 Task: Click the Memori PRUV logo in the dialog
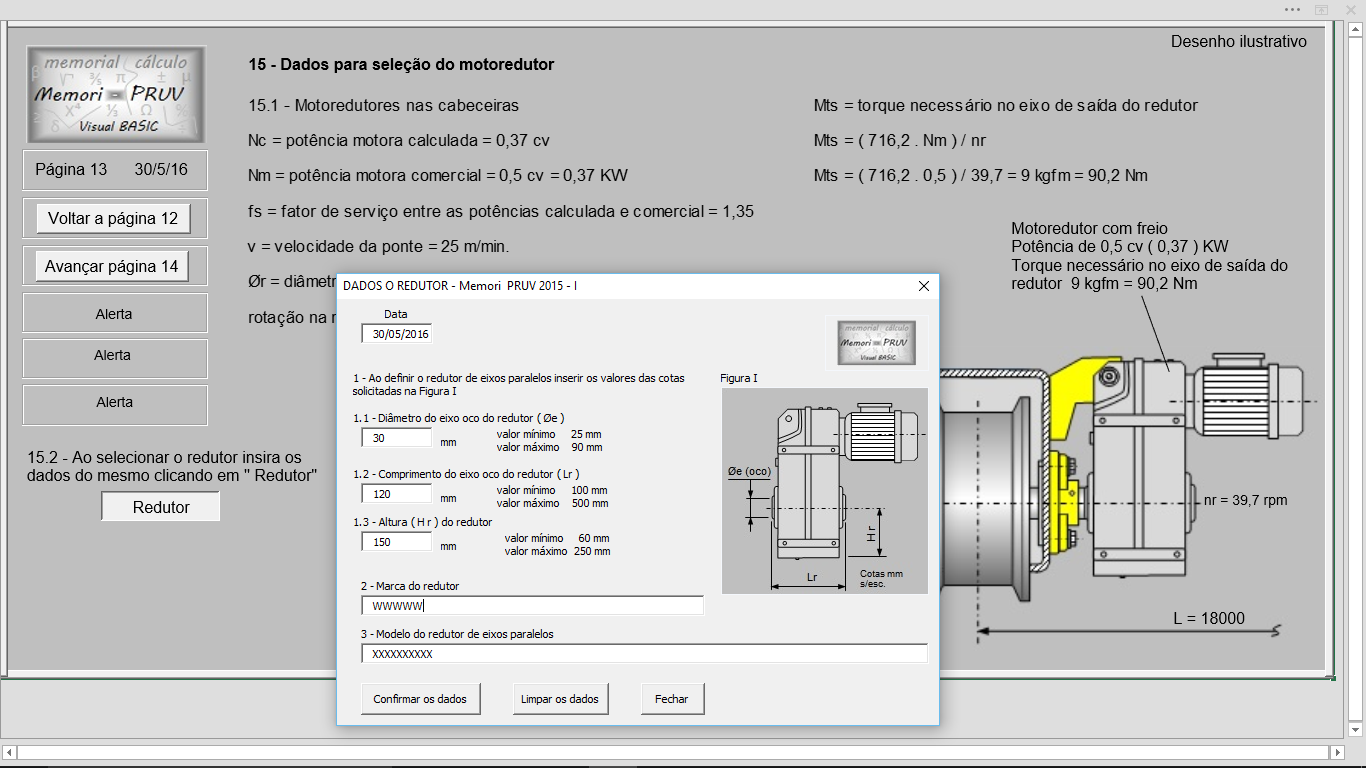click(877, 343)
